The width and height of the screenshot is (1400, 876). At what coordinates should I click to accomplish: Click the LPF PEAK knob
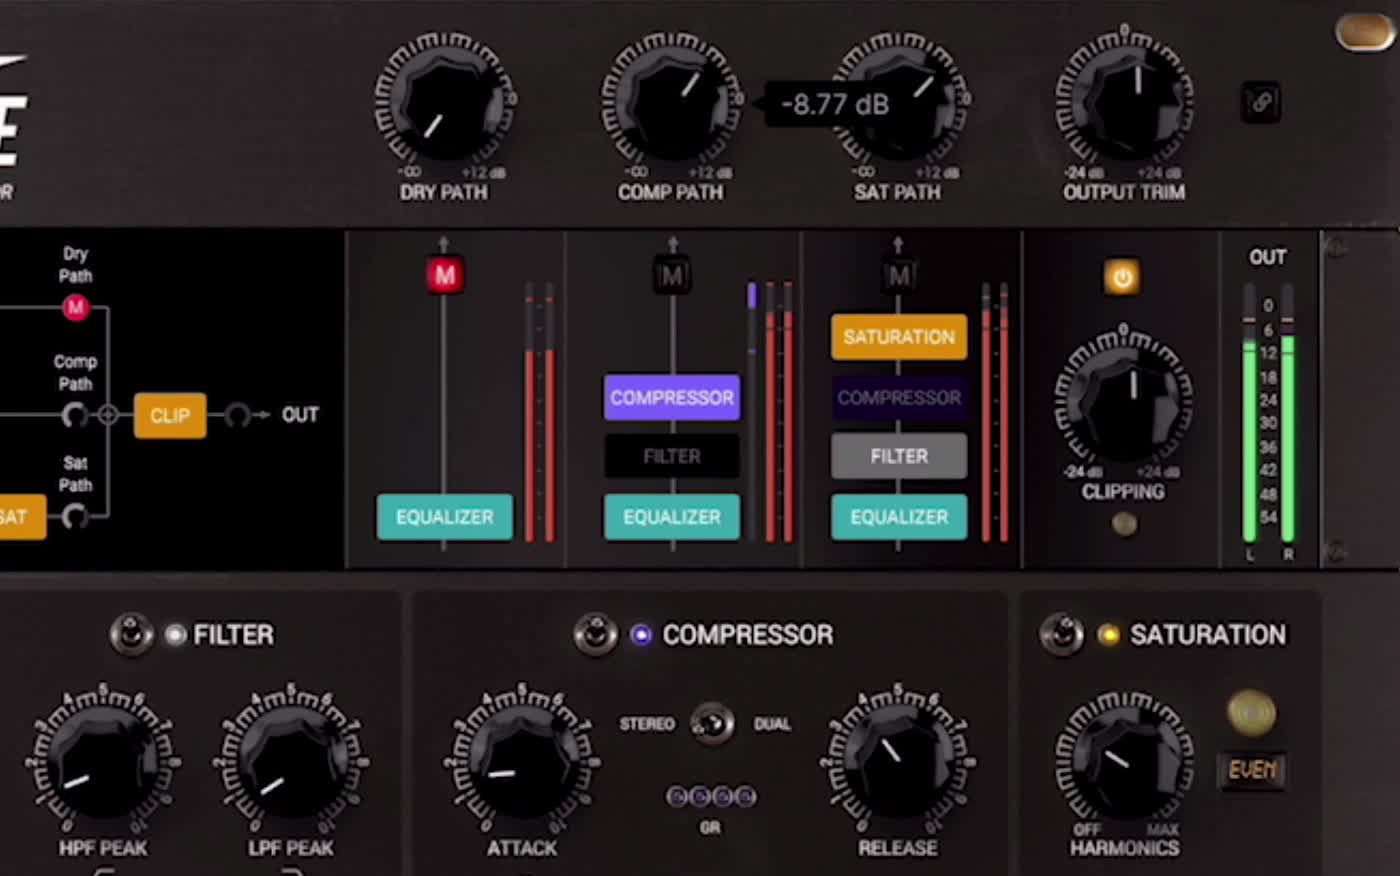(290, 762)
